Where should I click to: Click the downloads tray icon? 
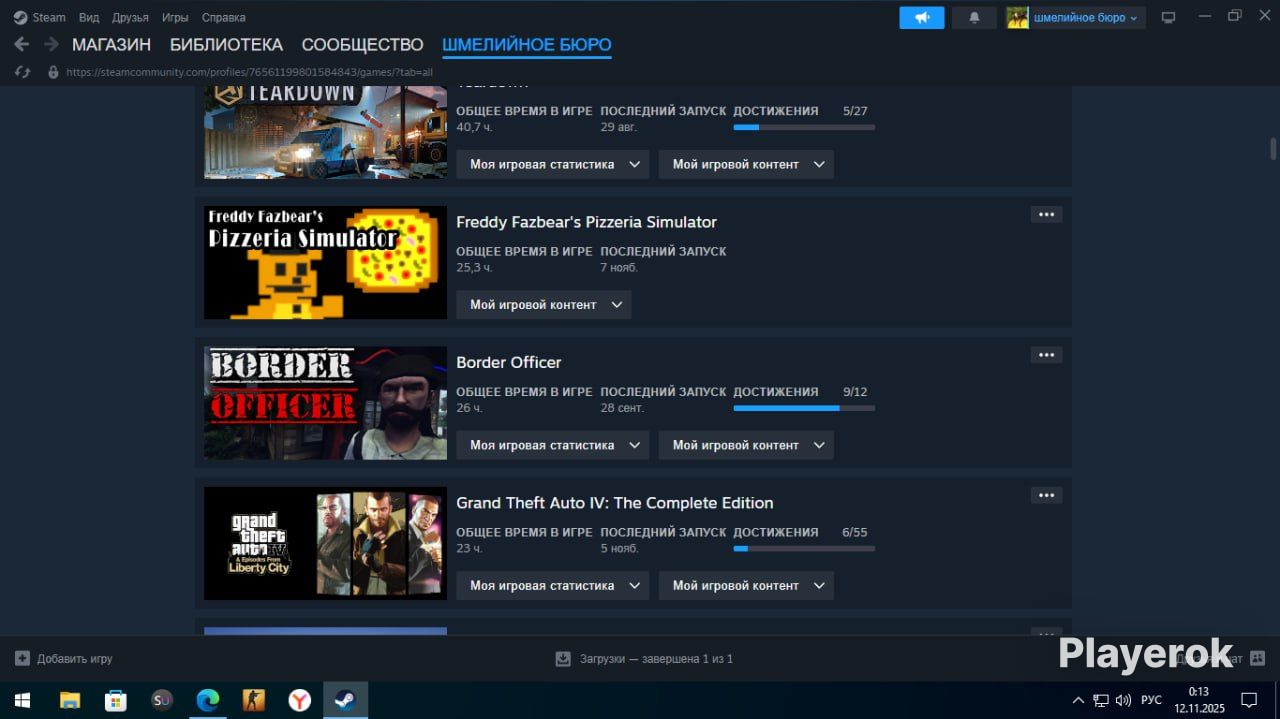coord(563,658)
